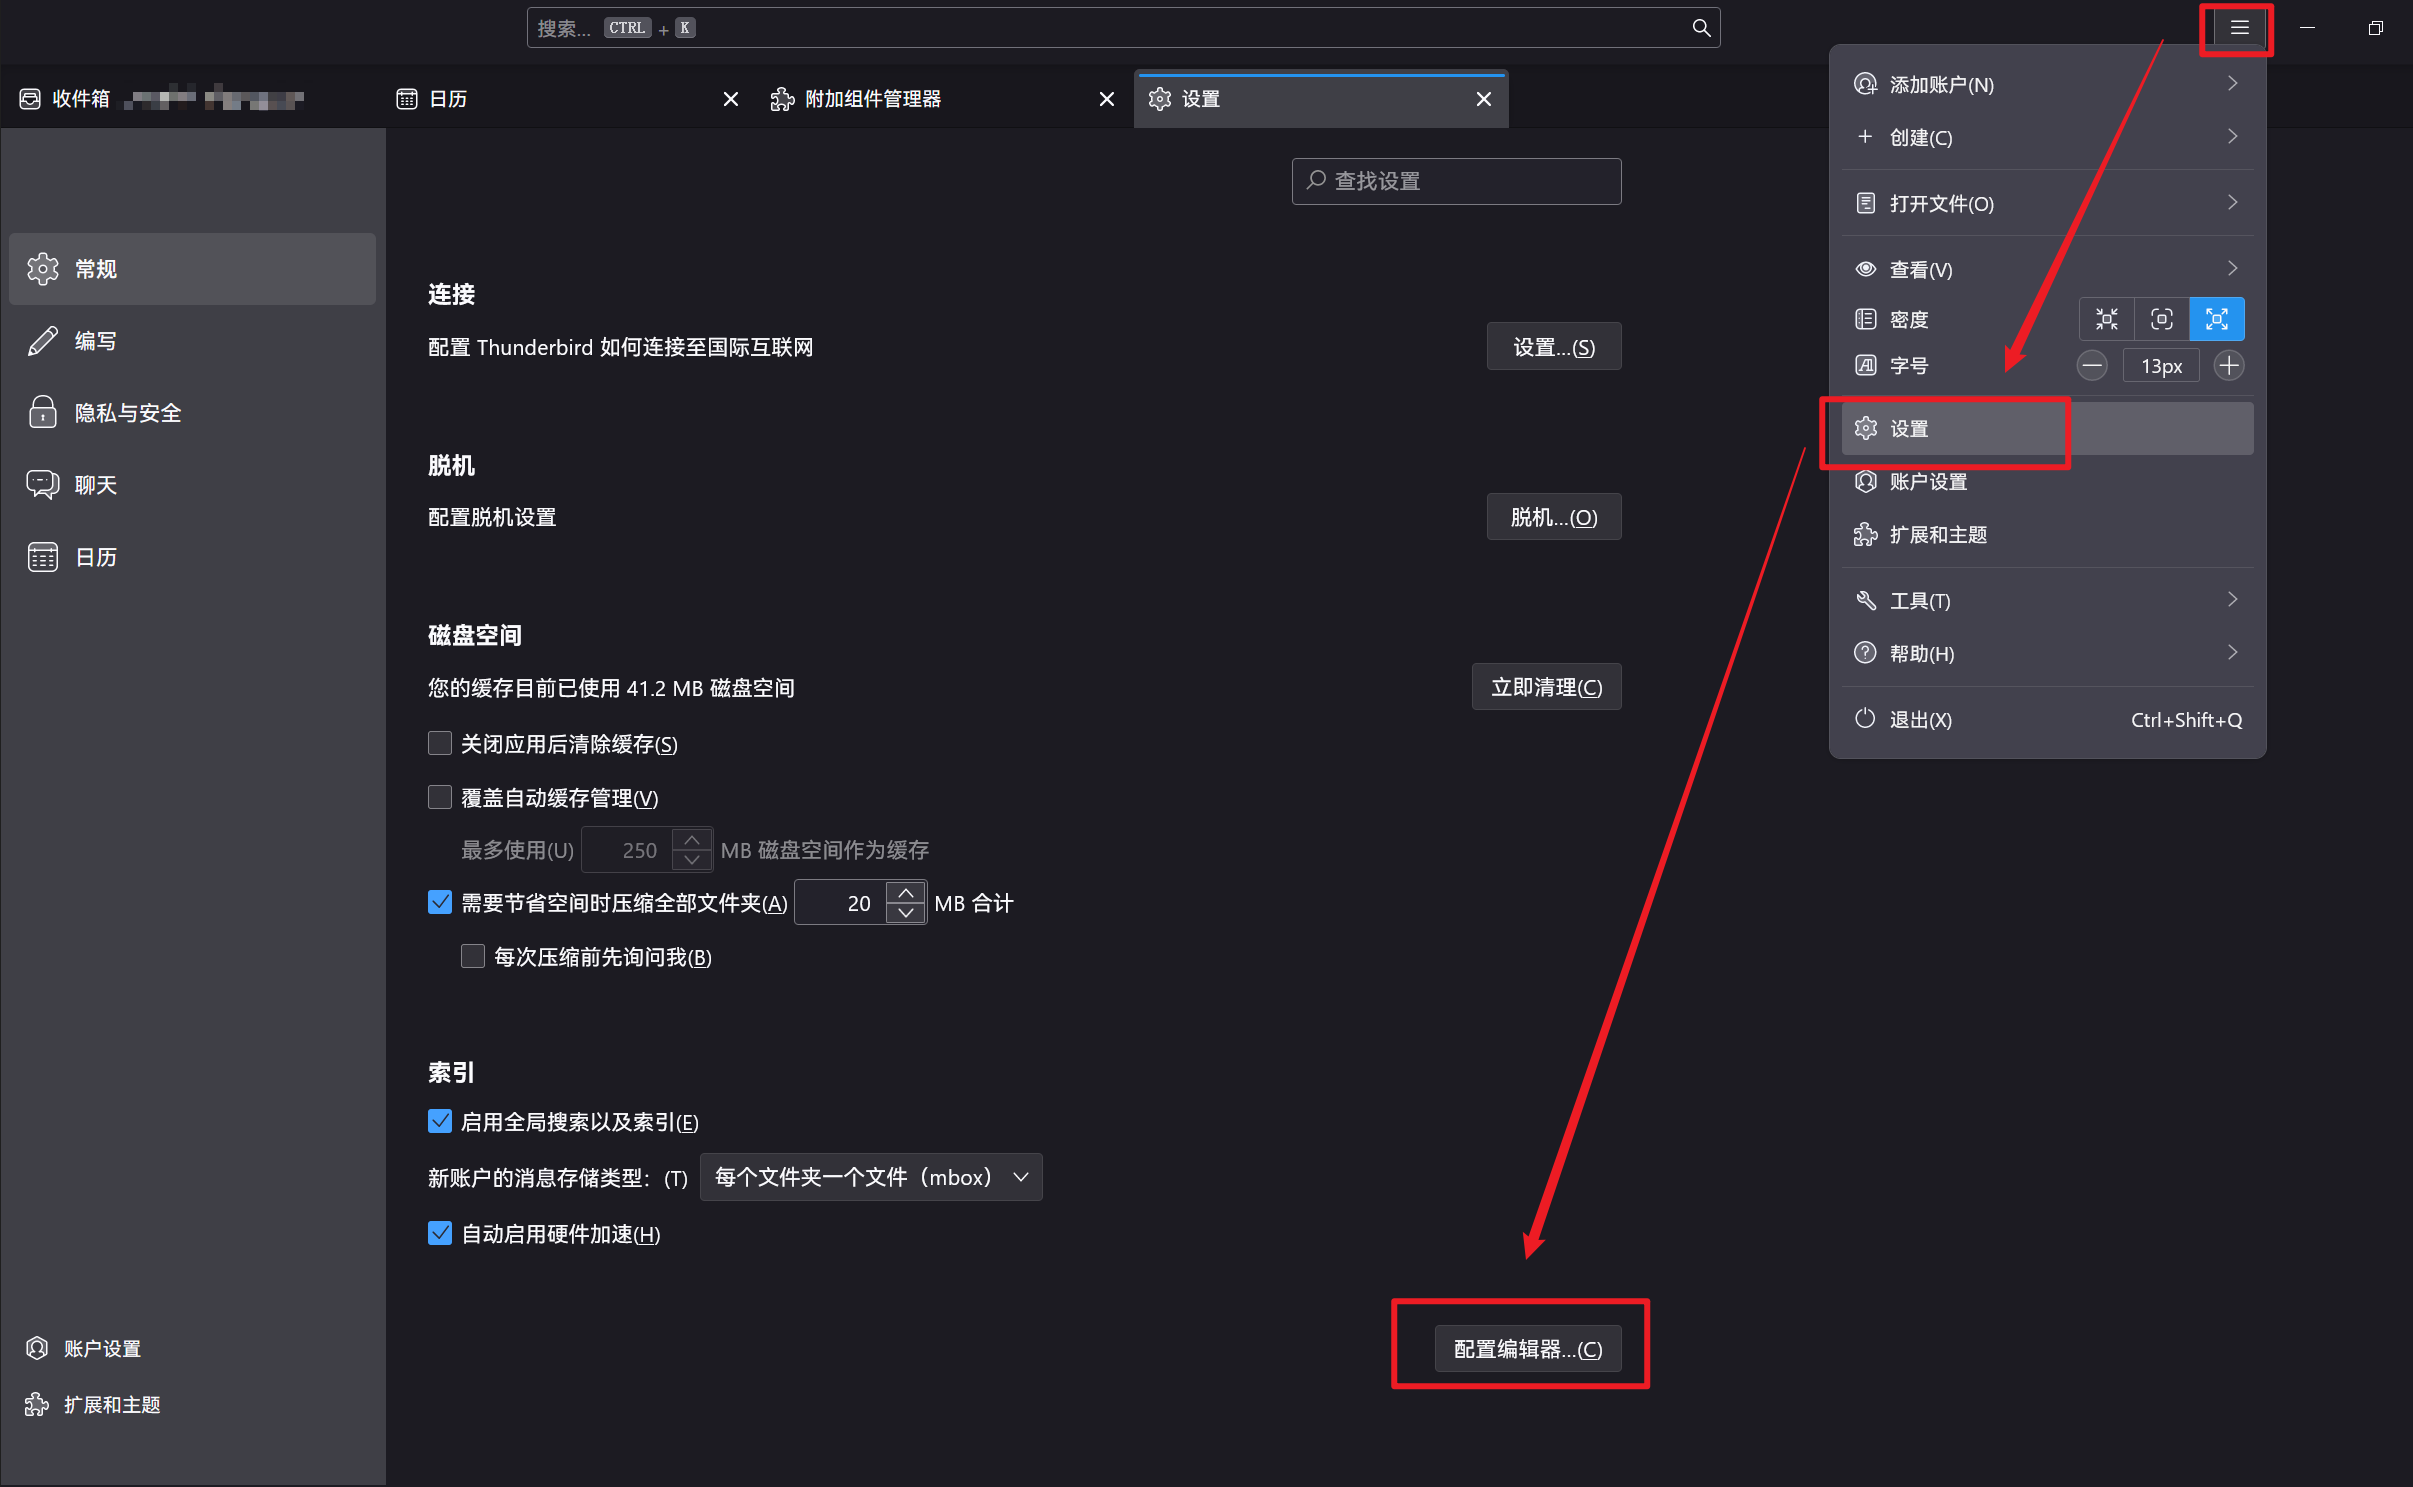Open 配置编辑器 button
The height and width of the screenshot is (1487, 2413).
point(1524,1347)
